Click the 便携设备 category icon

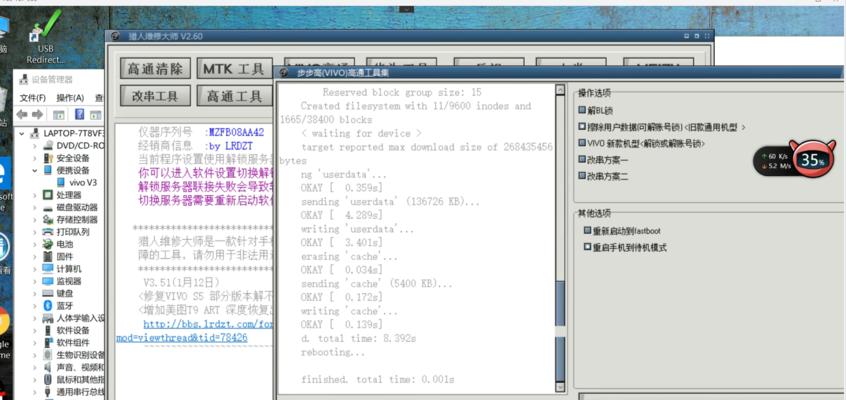click(48, 171)
